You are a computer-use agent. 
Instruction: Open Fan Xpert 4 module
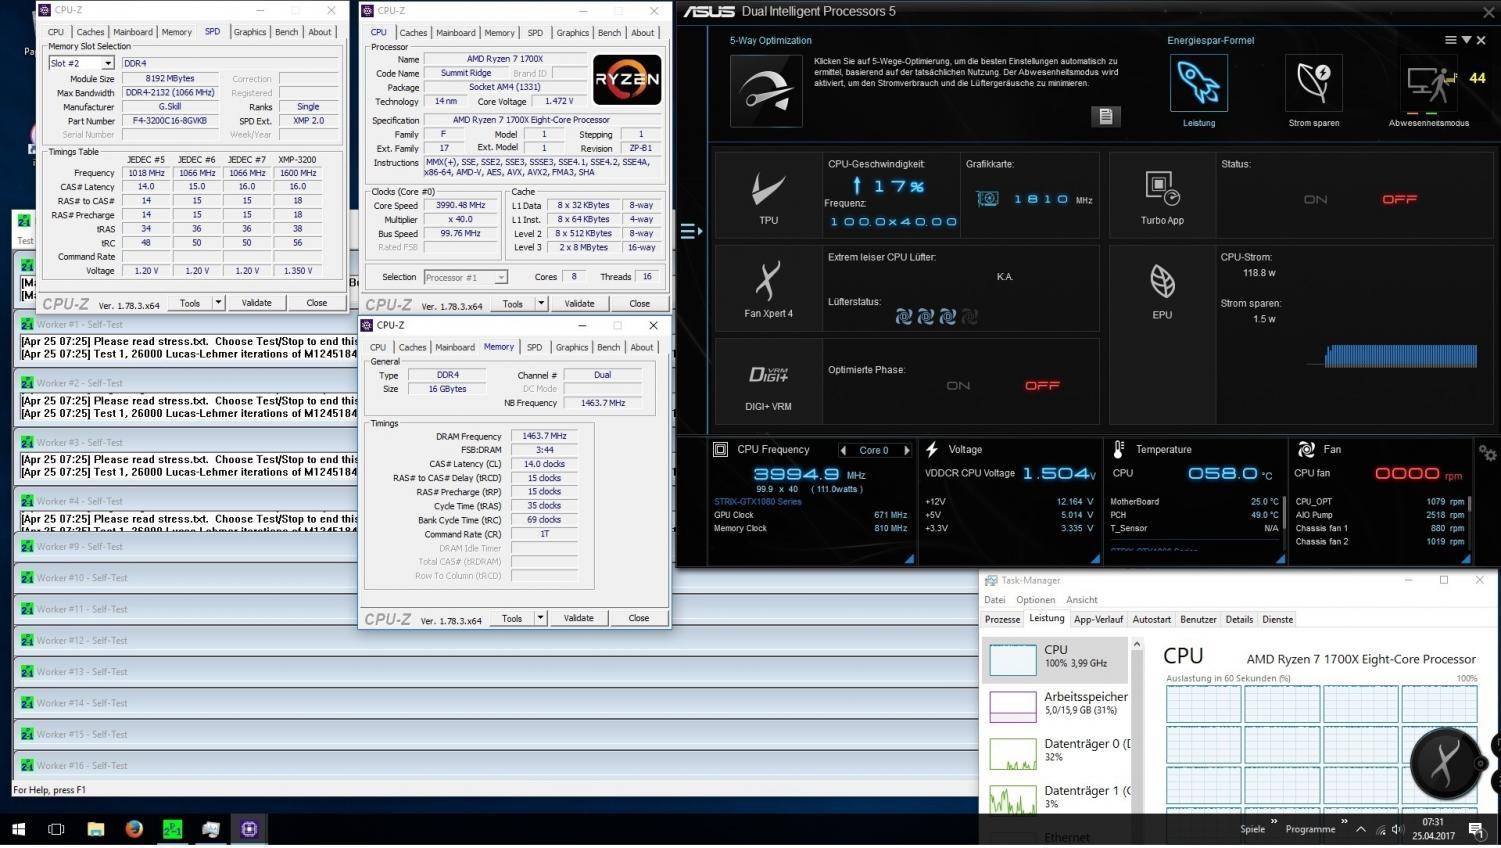(x=768, y=282)
